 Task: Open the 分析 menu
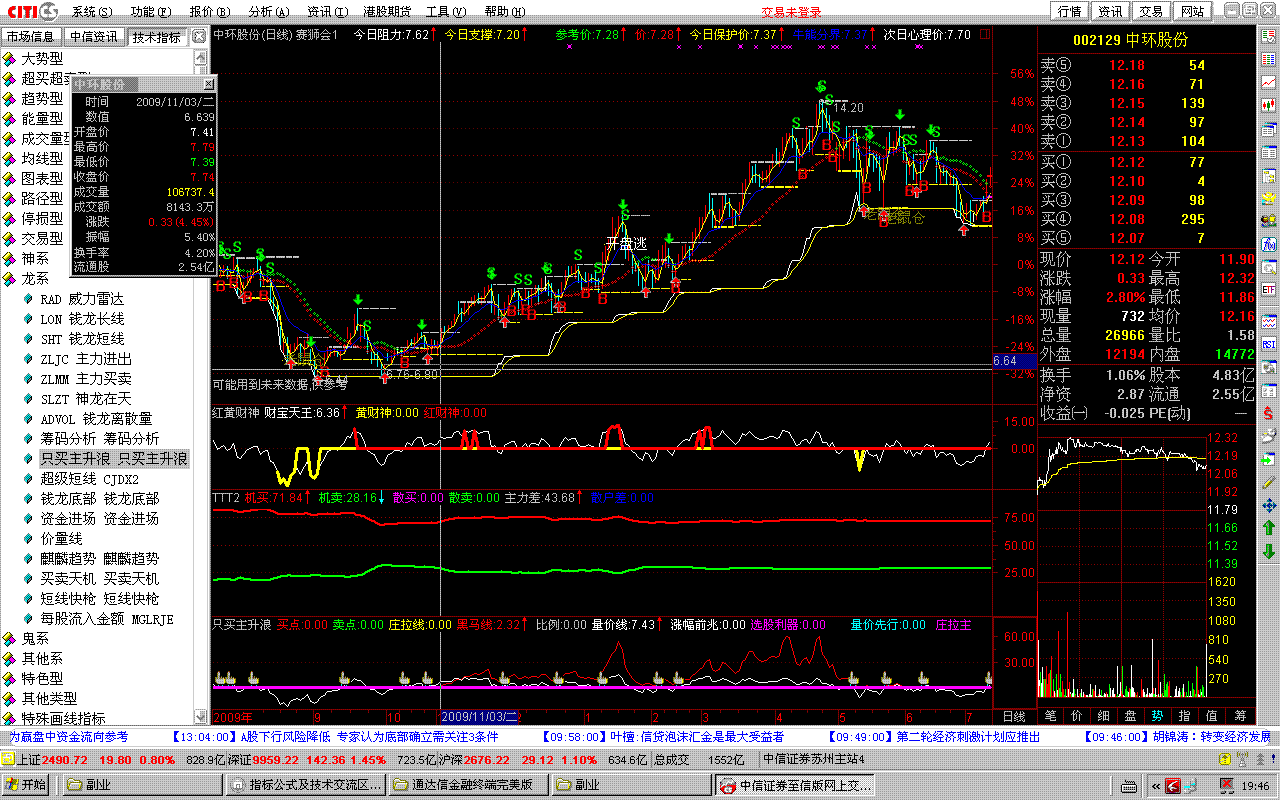(268, 12)
